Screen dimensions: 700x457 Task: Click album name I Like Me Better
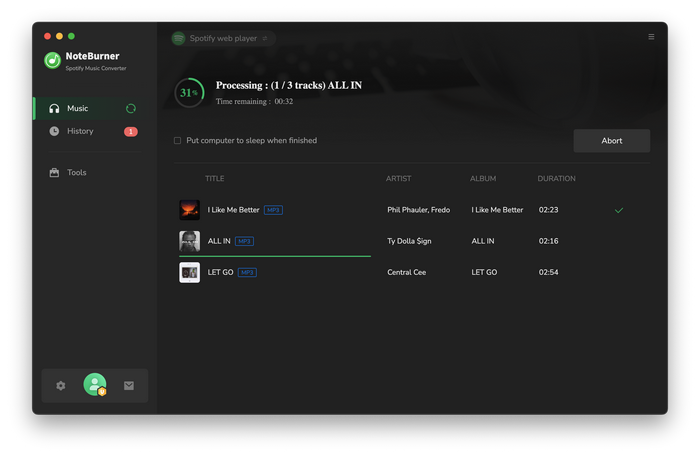click(497, 210)
